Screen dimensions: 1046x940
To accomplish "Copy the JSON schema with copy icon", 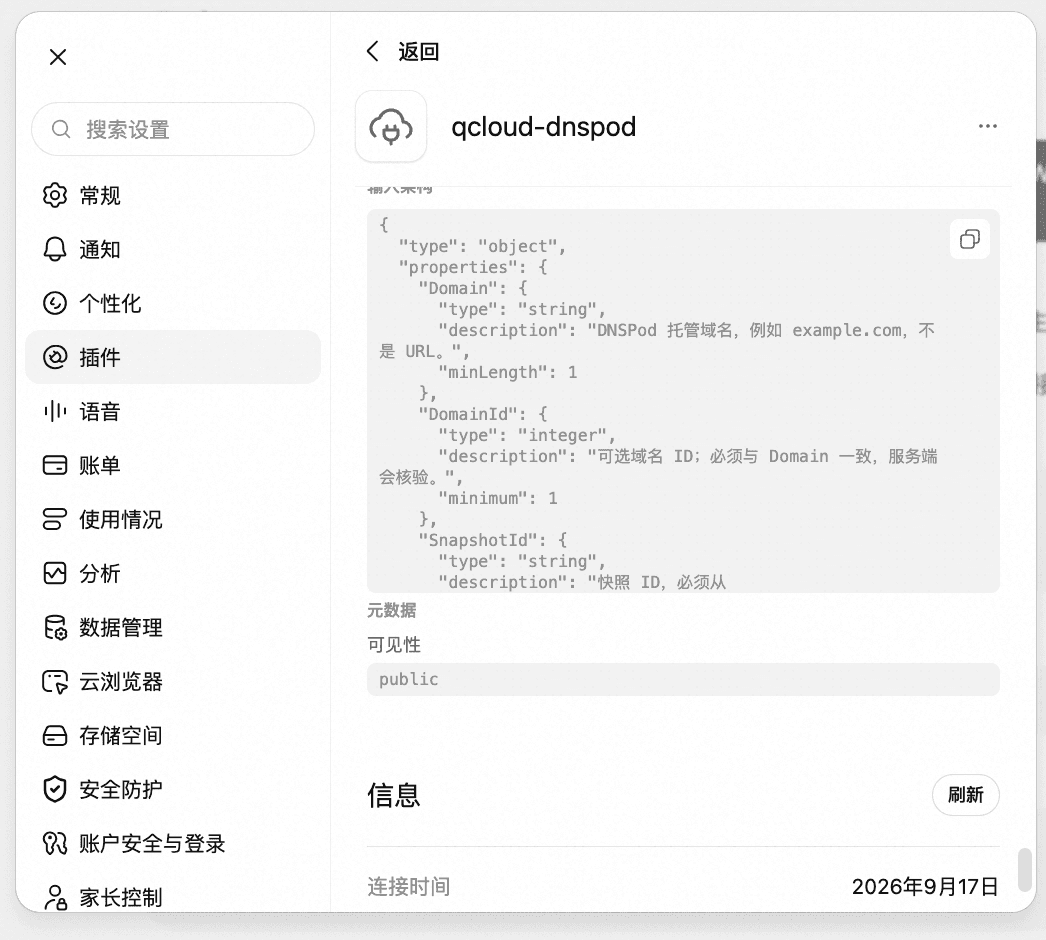I will click(x=969, y=239).
